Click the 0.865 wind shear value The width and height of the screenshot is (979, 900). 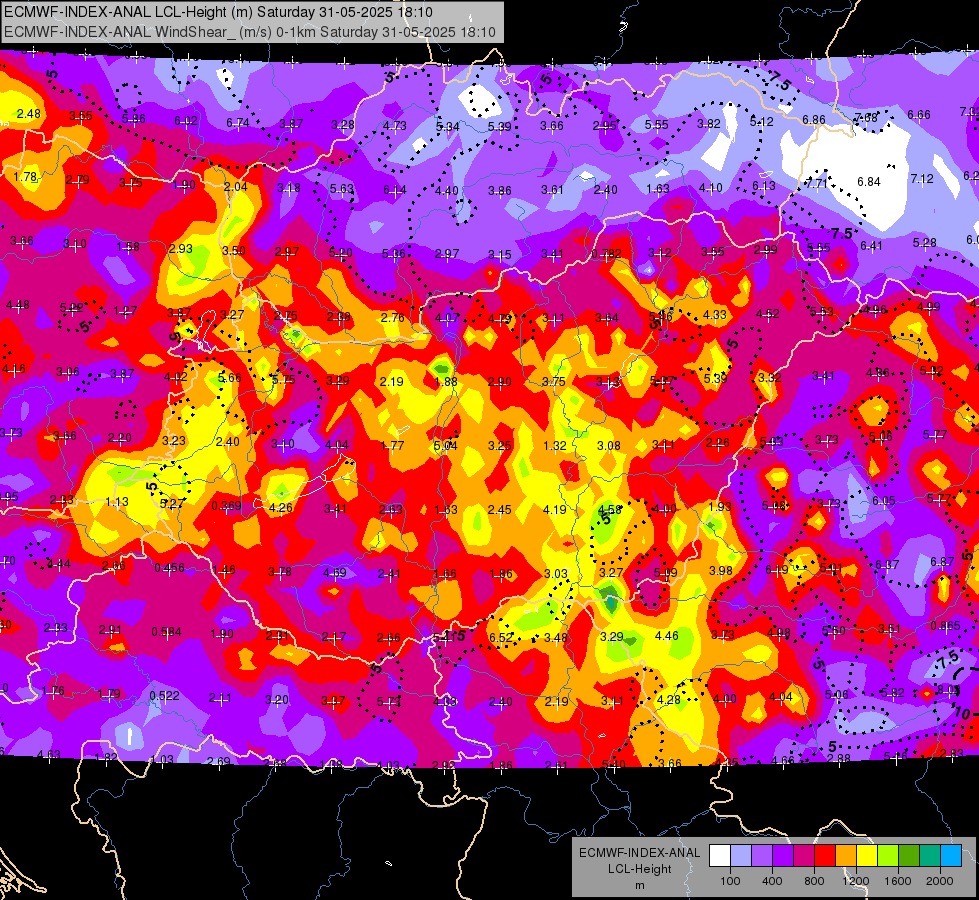945,626
